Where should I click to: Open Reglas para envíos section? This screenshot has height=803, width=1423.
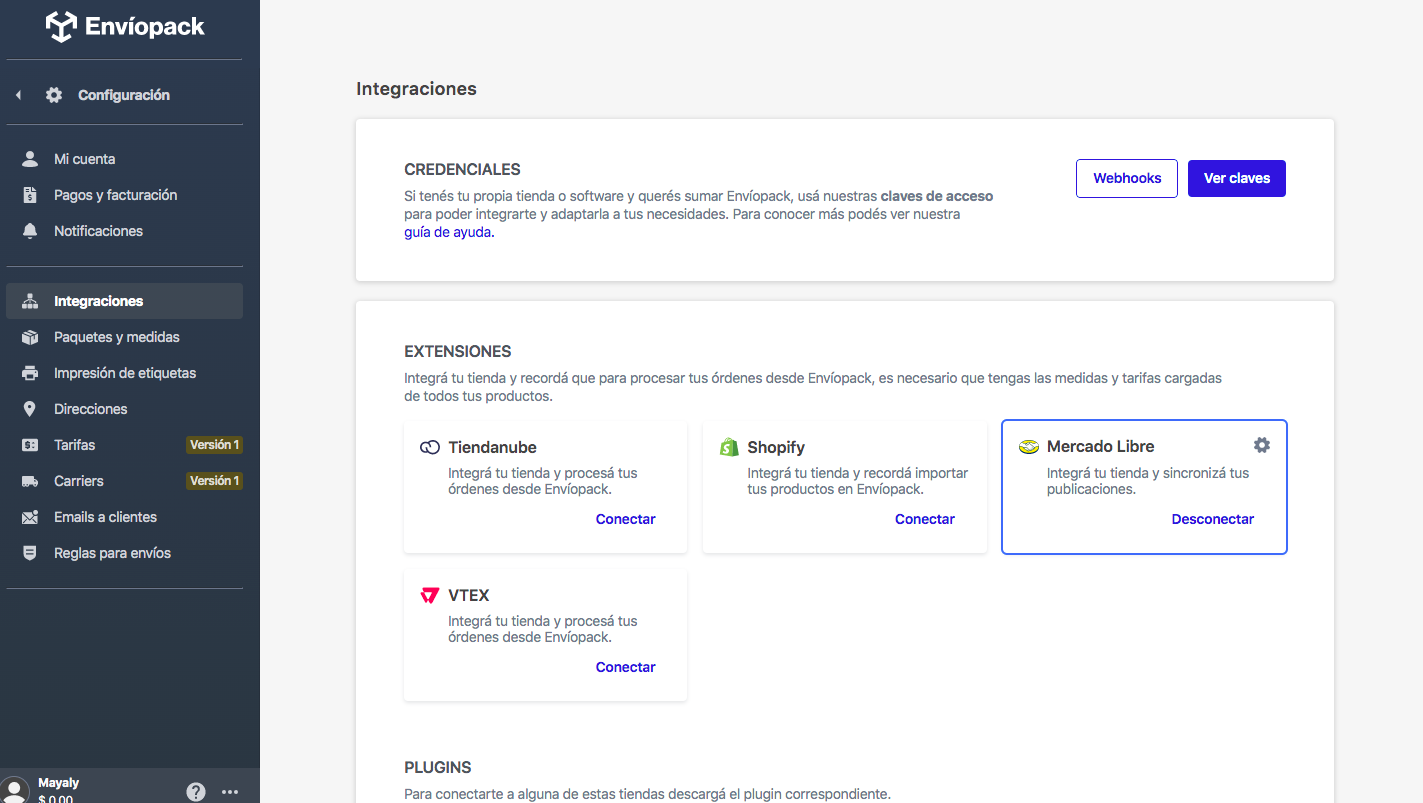click(125, 553)
